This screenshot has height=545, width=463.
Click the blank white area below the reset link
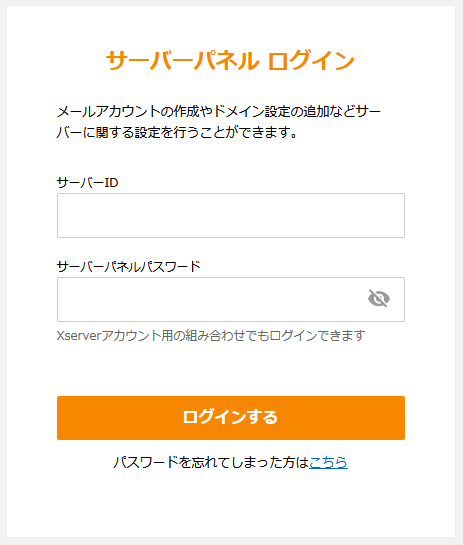coord(231,504)
